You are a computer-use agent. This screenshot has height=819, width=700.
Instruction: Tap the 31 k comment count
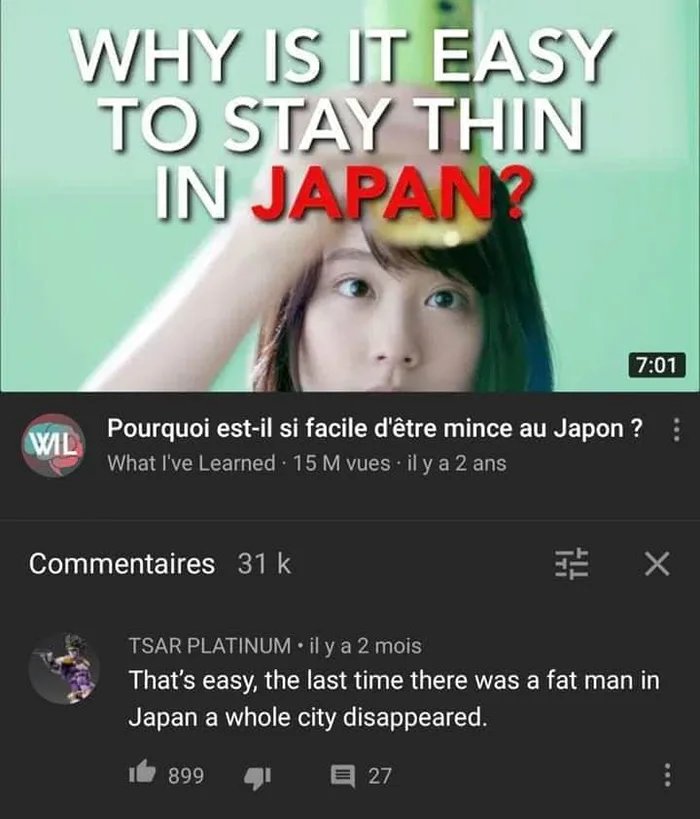(264, 564)
